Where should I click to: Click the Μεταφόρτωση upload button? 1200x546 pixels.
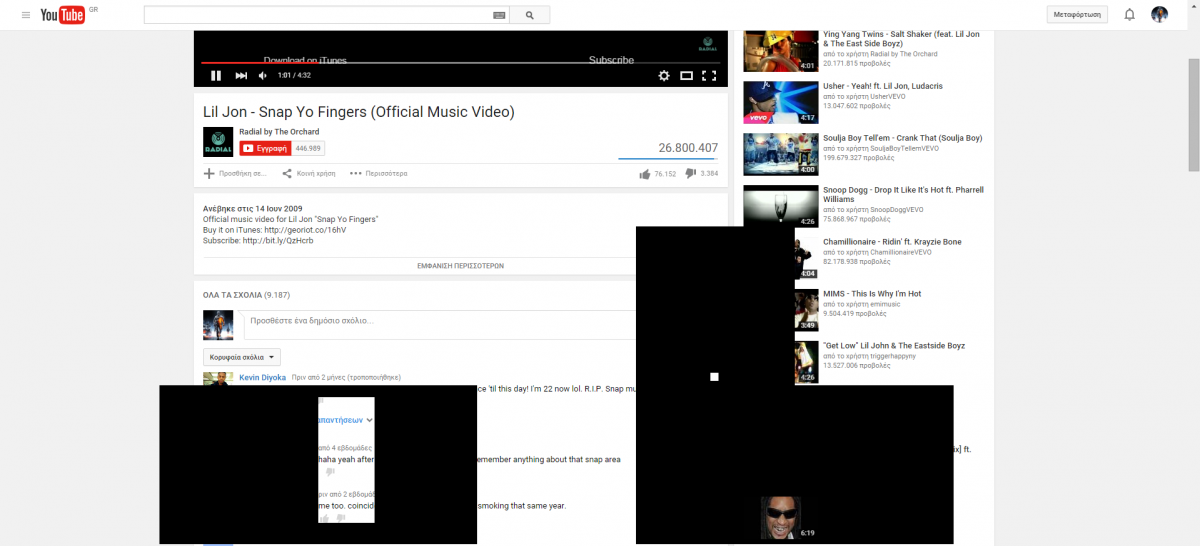(1078, 15)
